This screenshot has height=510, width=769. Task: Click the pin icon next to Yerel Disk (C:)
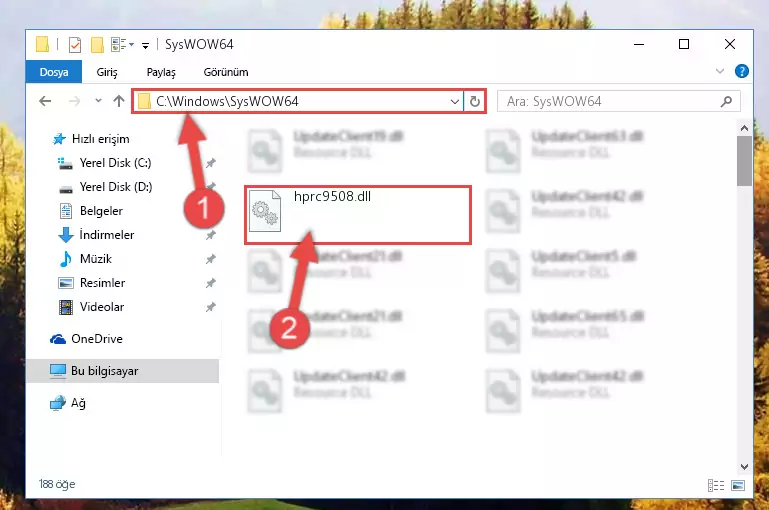(210, 163)
